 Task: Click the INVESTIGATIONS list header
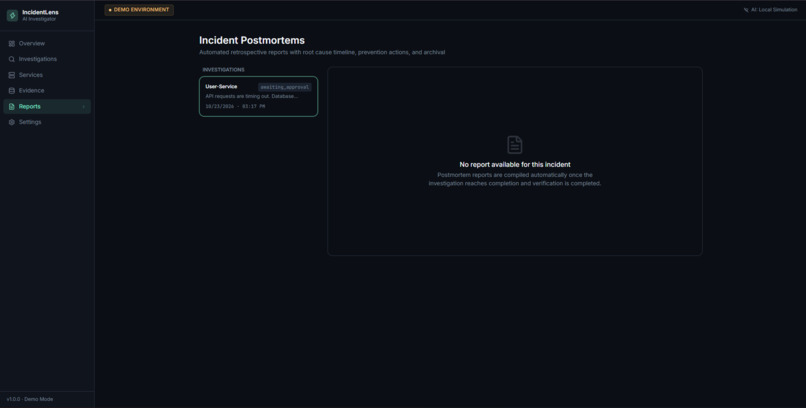[224, 69]
